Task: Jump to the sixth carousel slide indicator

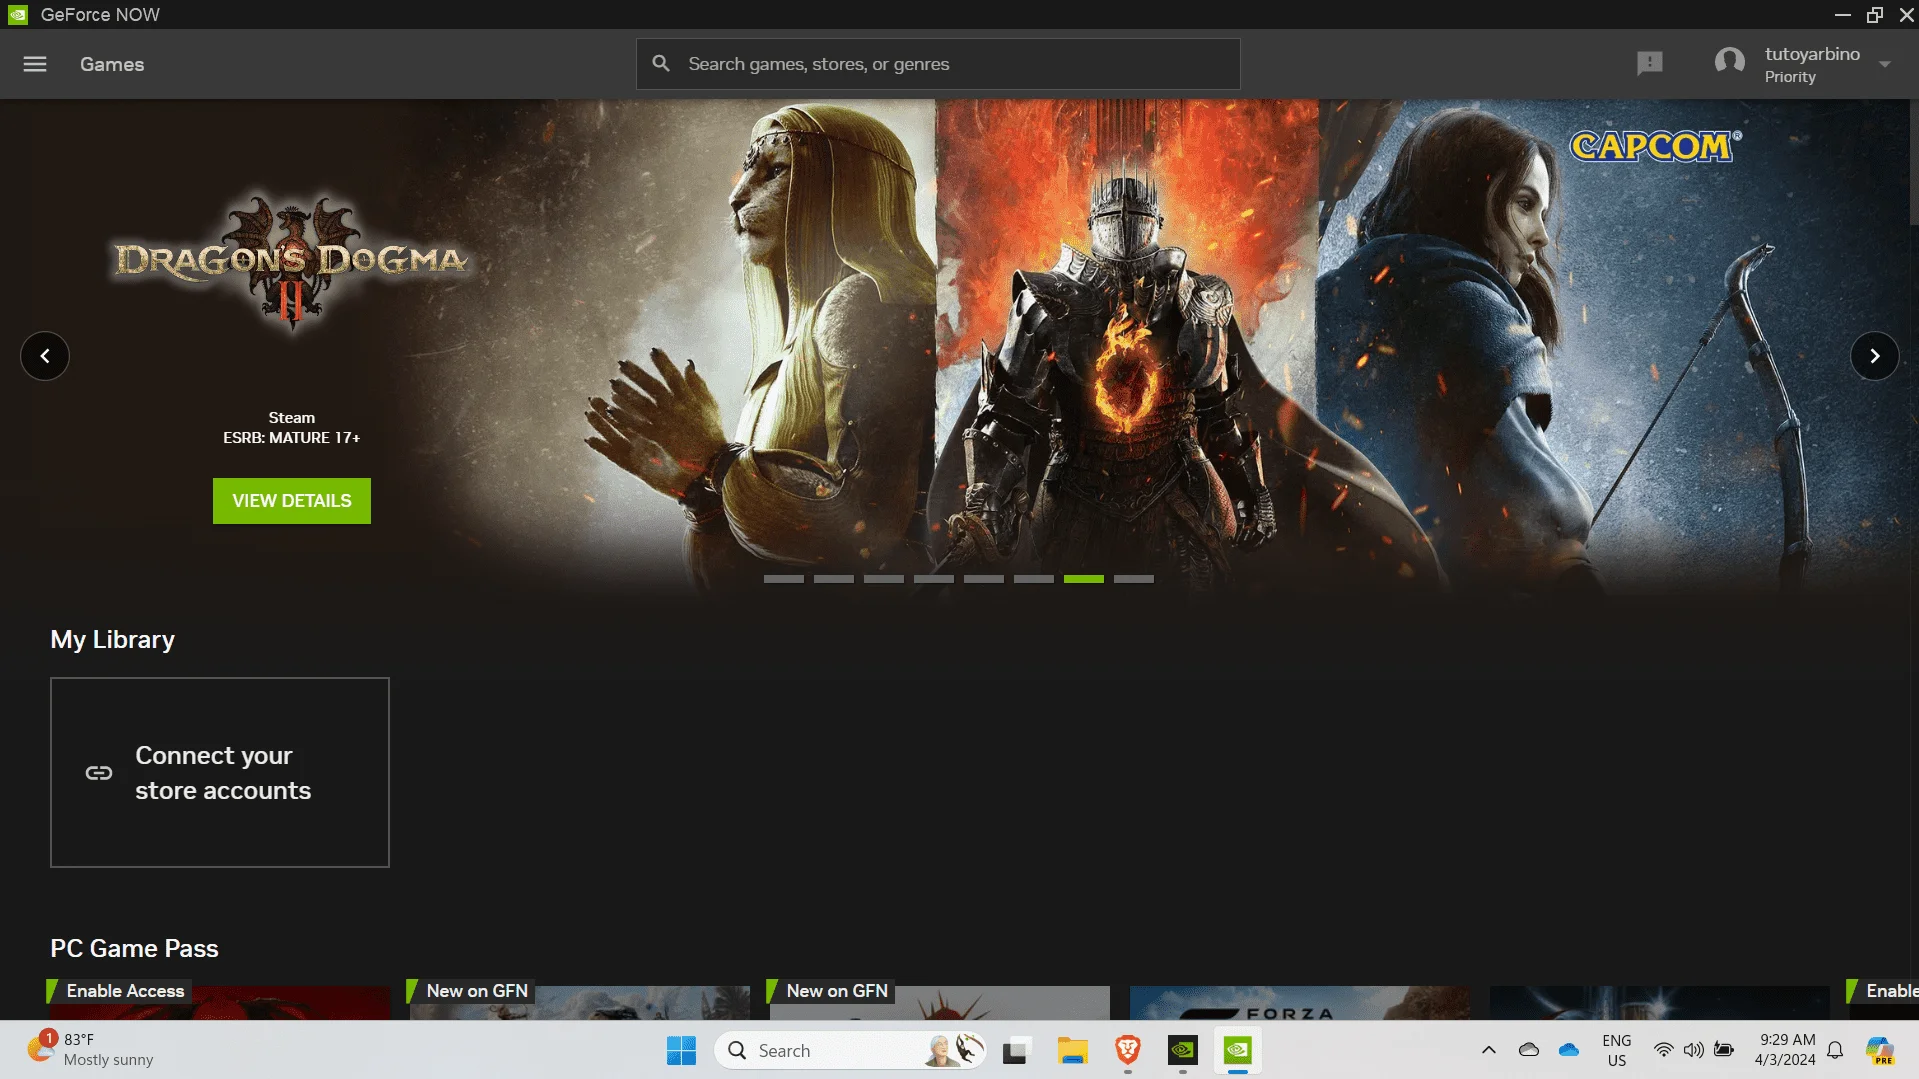Action: tap(1034, 579)
